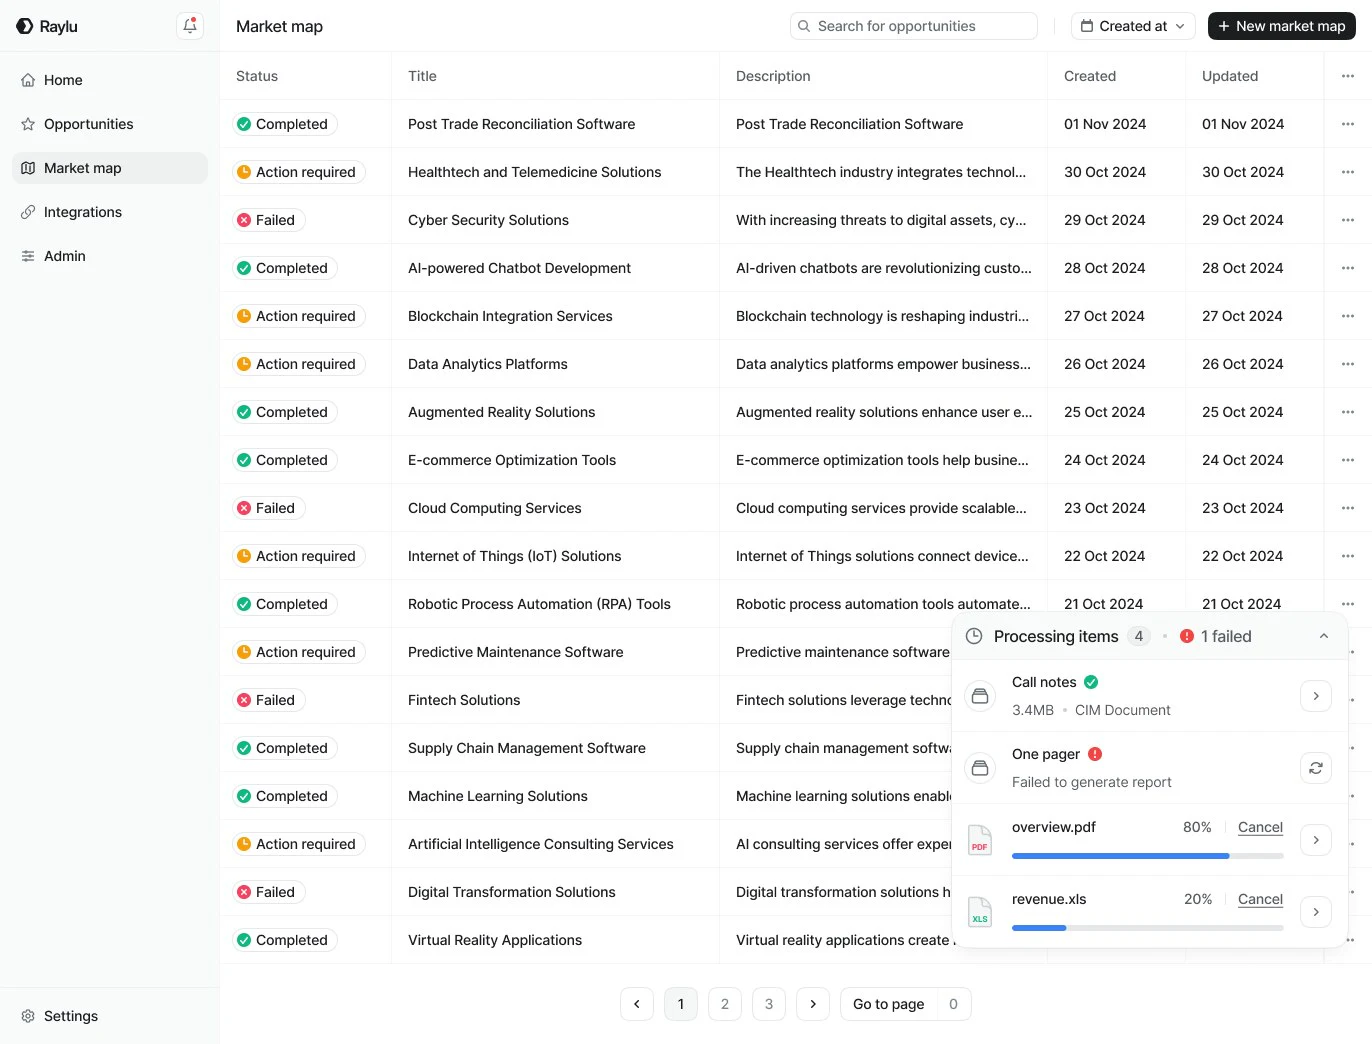The height and width of the screenshot is (1044, 1372).
Task: Click the Failed status on Fintech Solutions row
Action: point(268,700)
